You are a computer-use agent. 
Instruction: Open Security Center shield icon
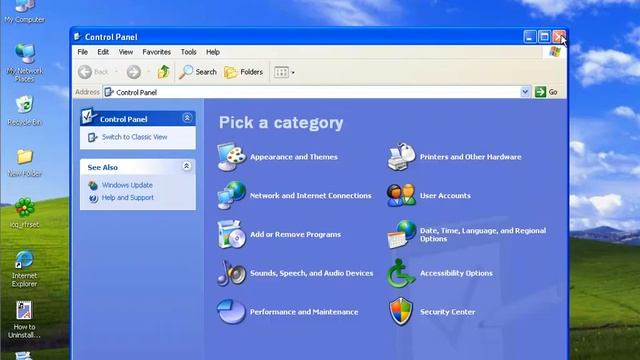(401, 311)
